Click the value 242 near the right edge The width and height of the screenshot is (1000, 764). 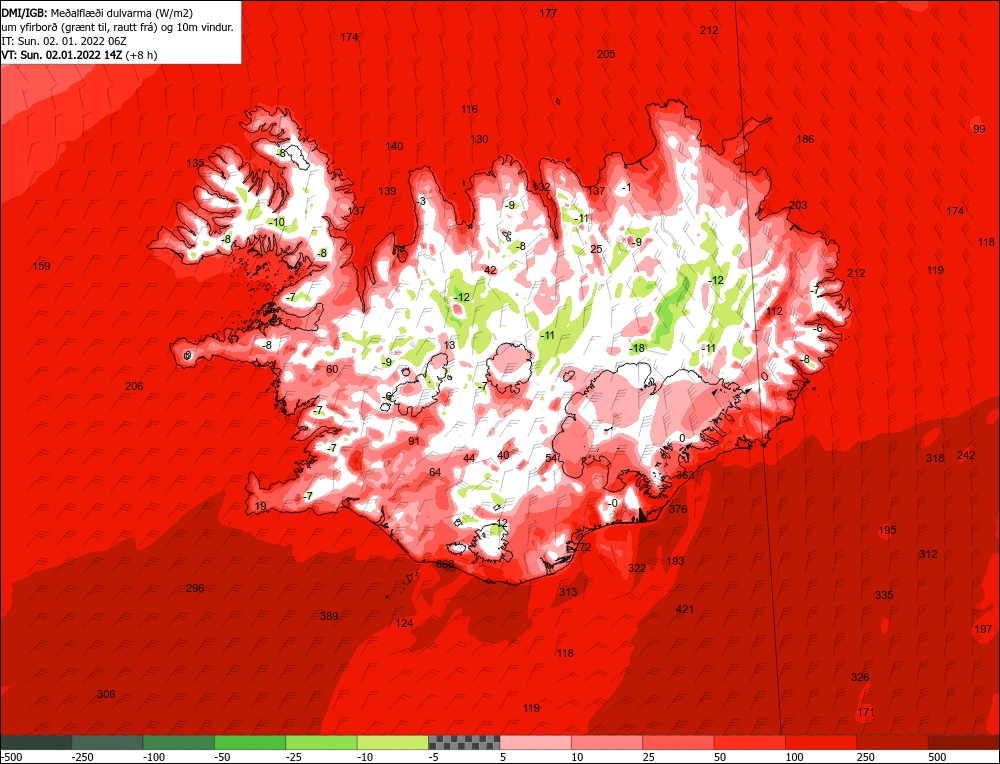966,455
